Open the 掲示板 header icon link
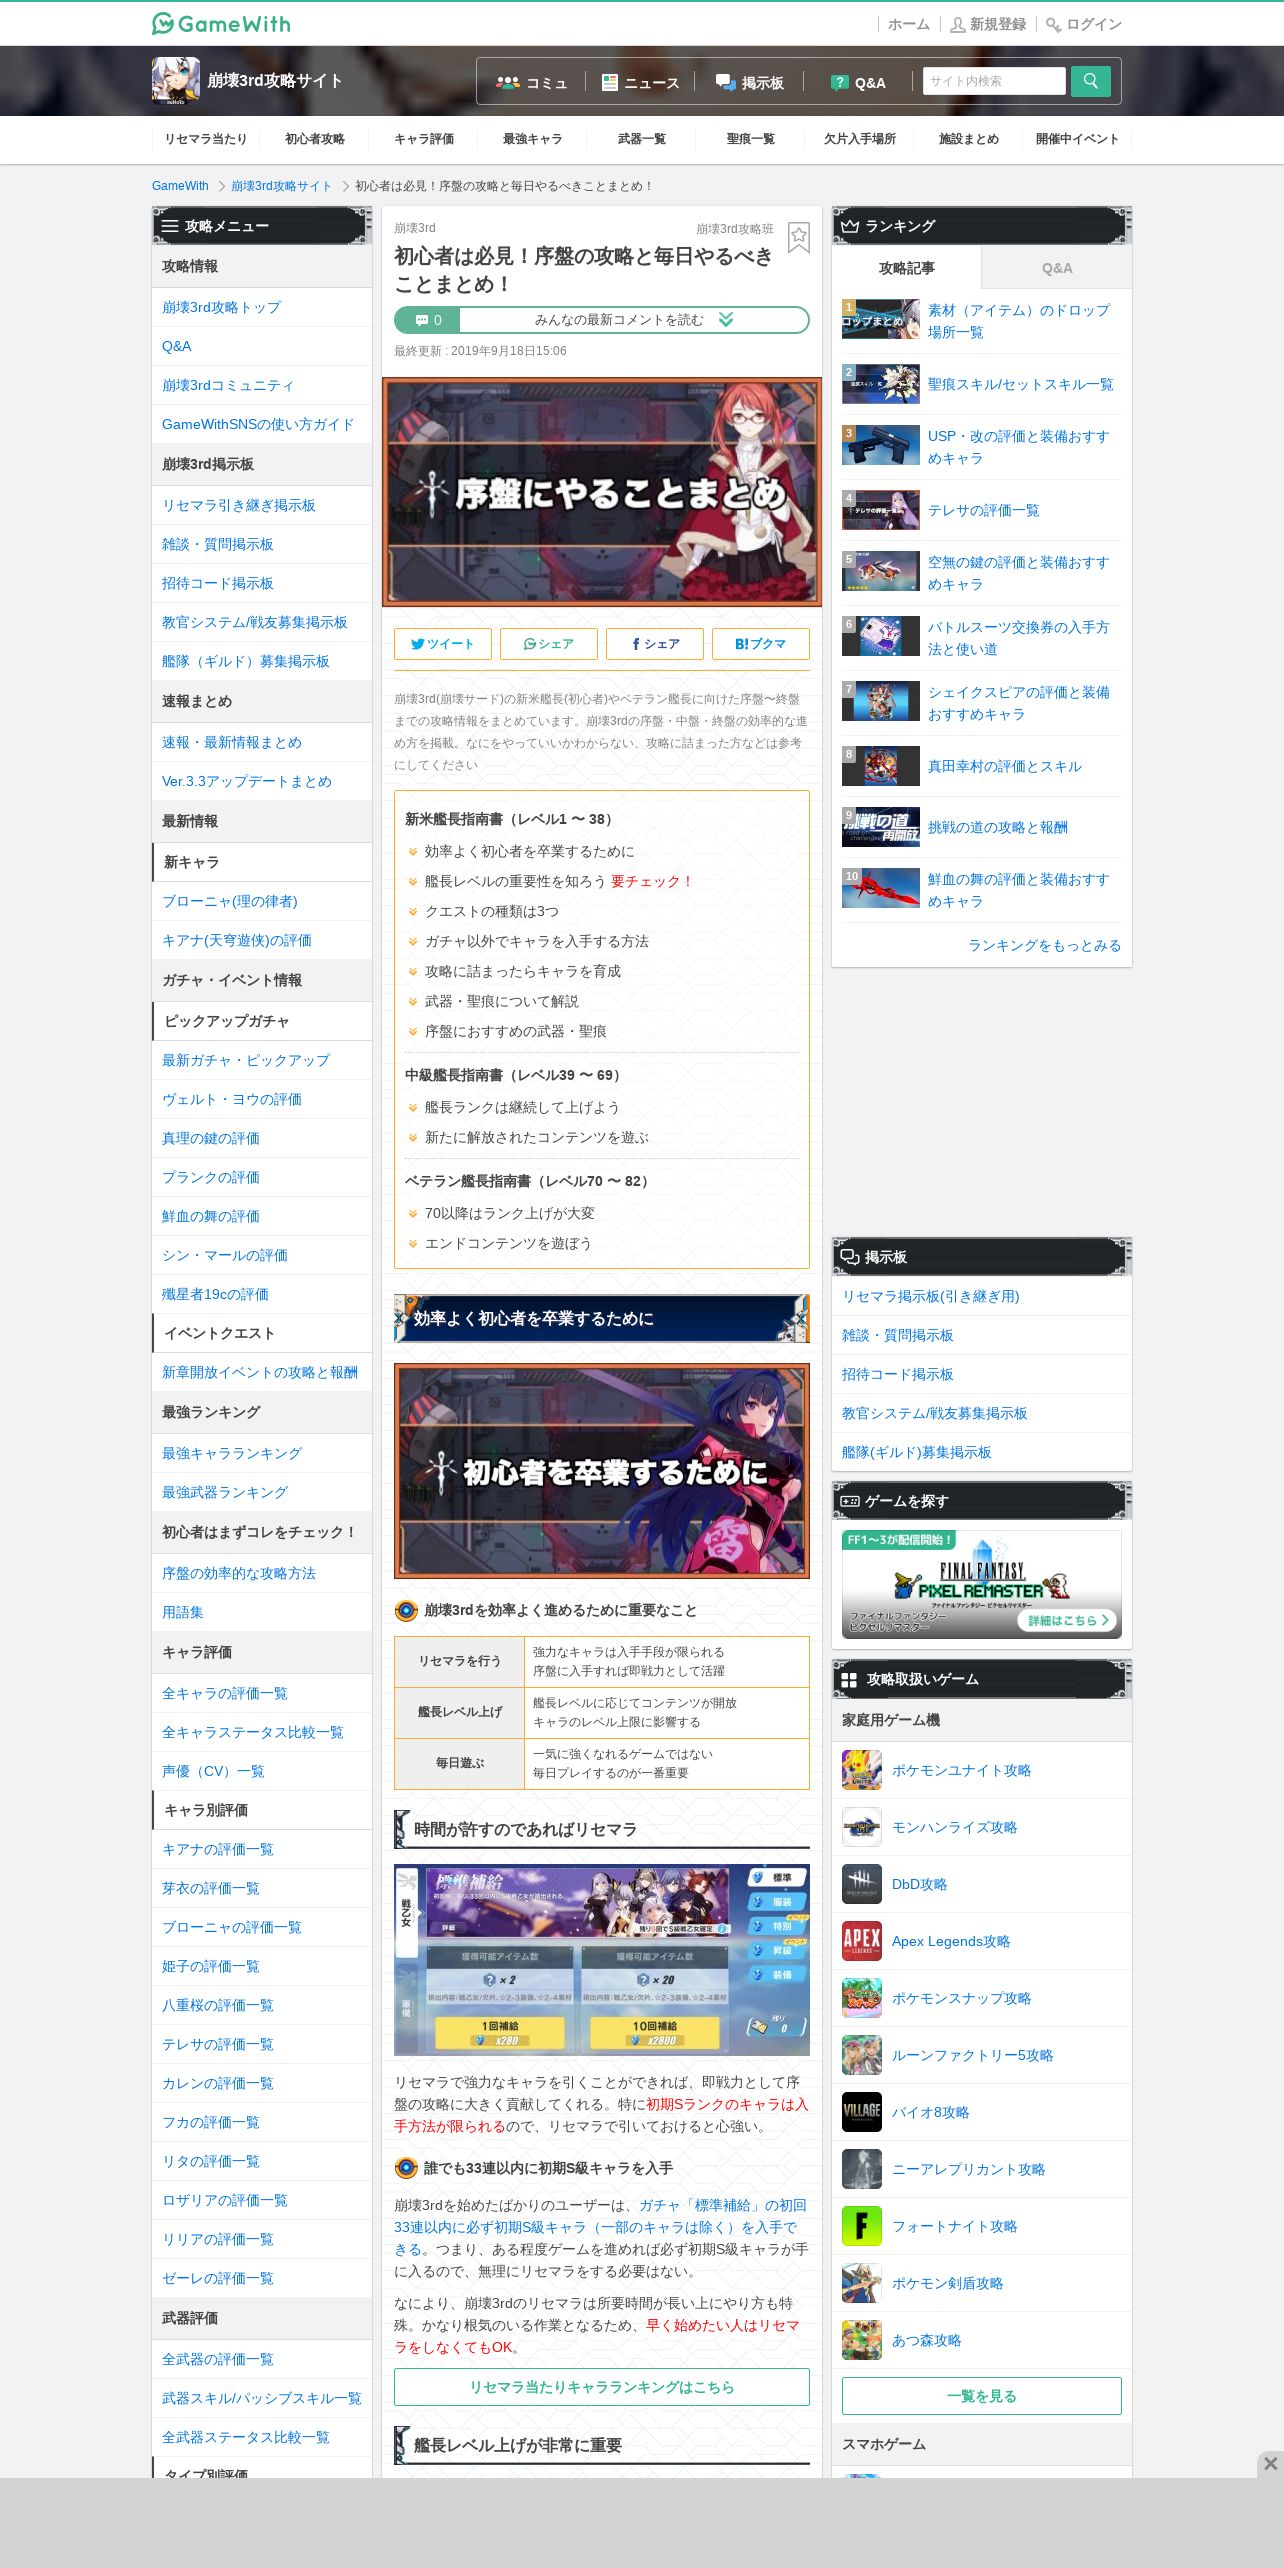Image resolution: width=1284 pixels, height=2568 pixels. pos(750,82)
